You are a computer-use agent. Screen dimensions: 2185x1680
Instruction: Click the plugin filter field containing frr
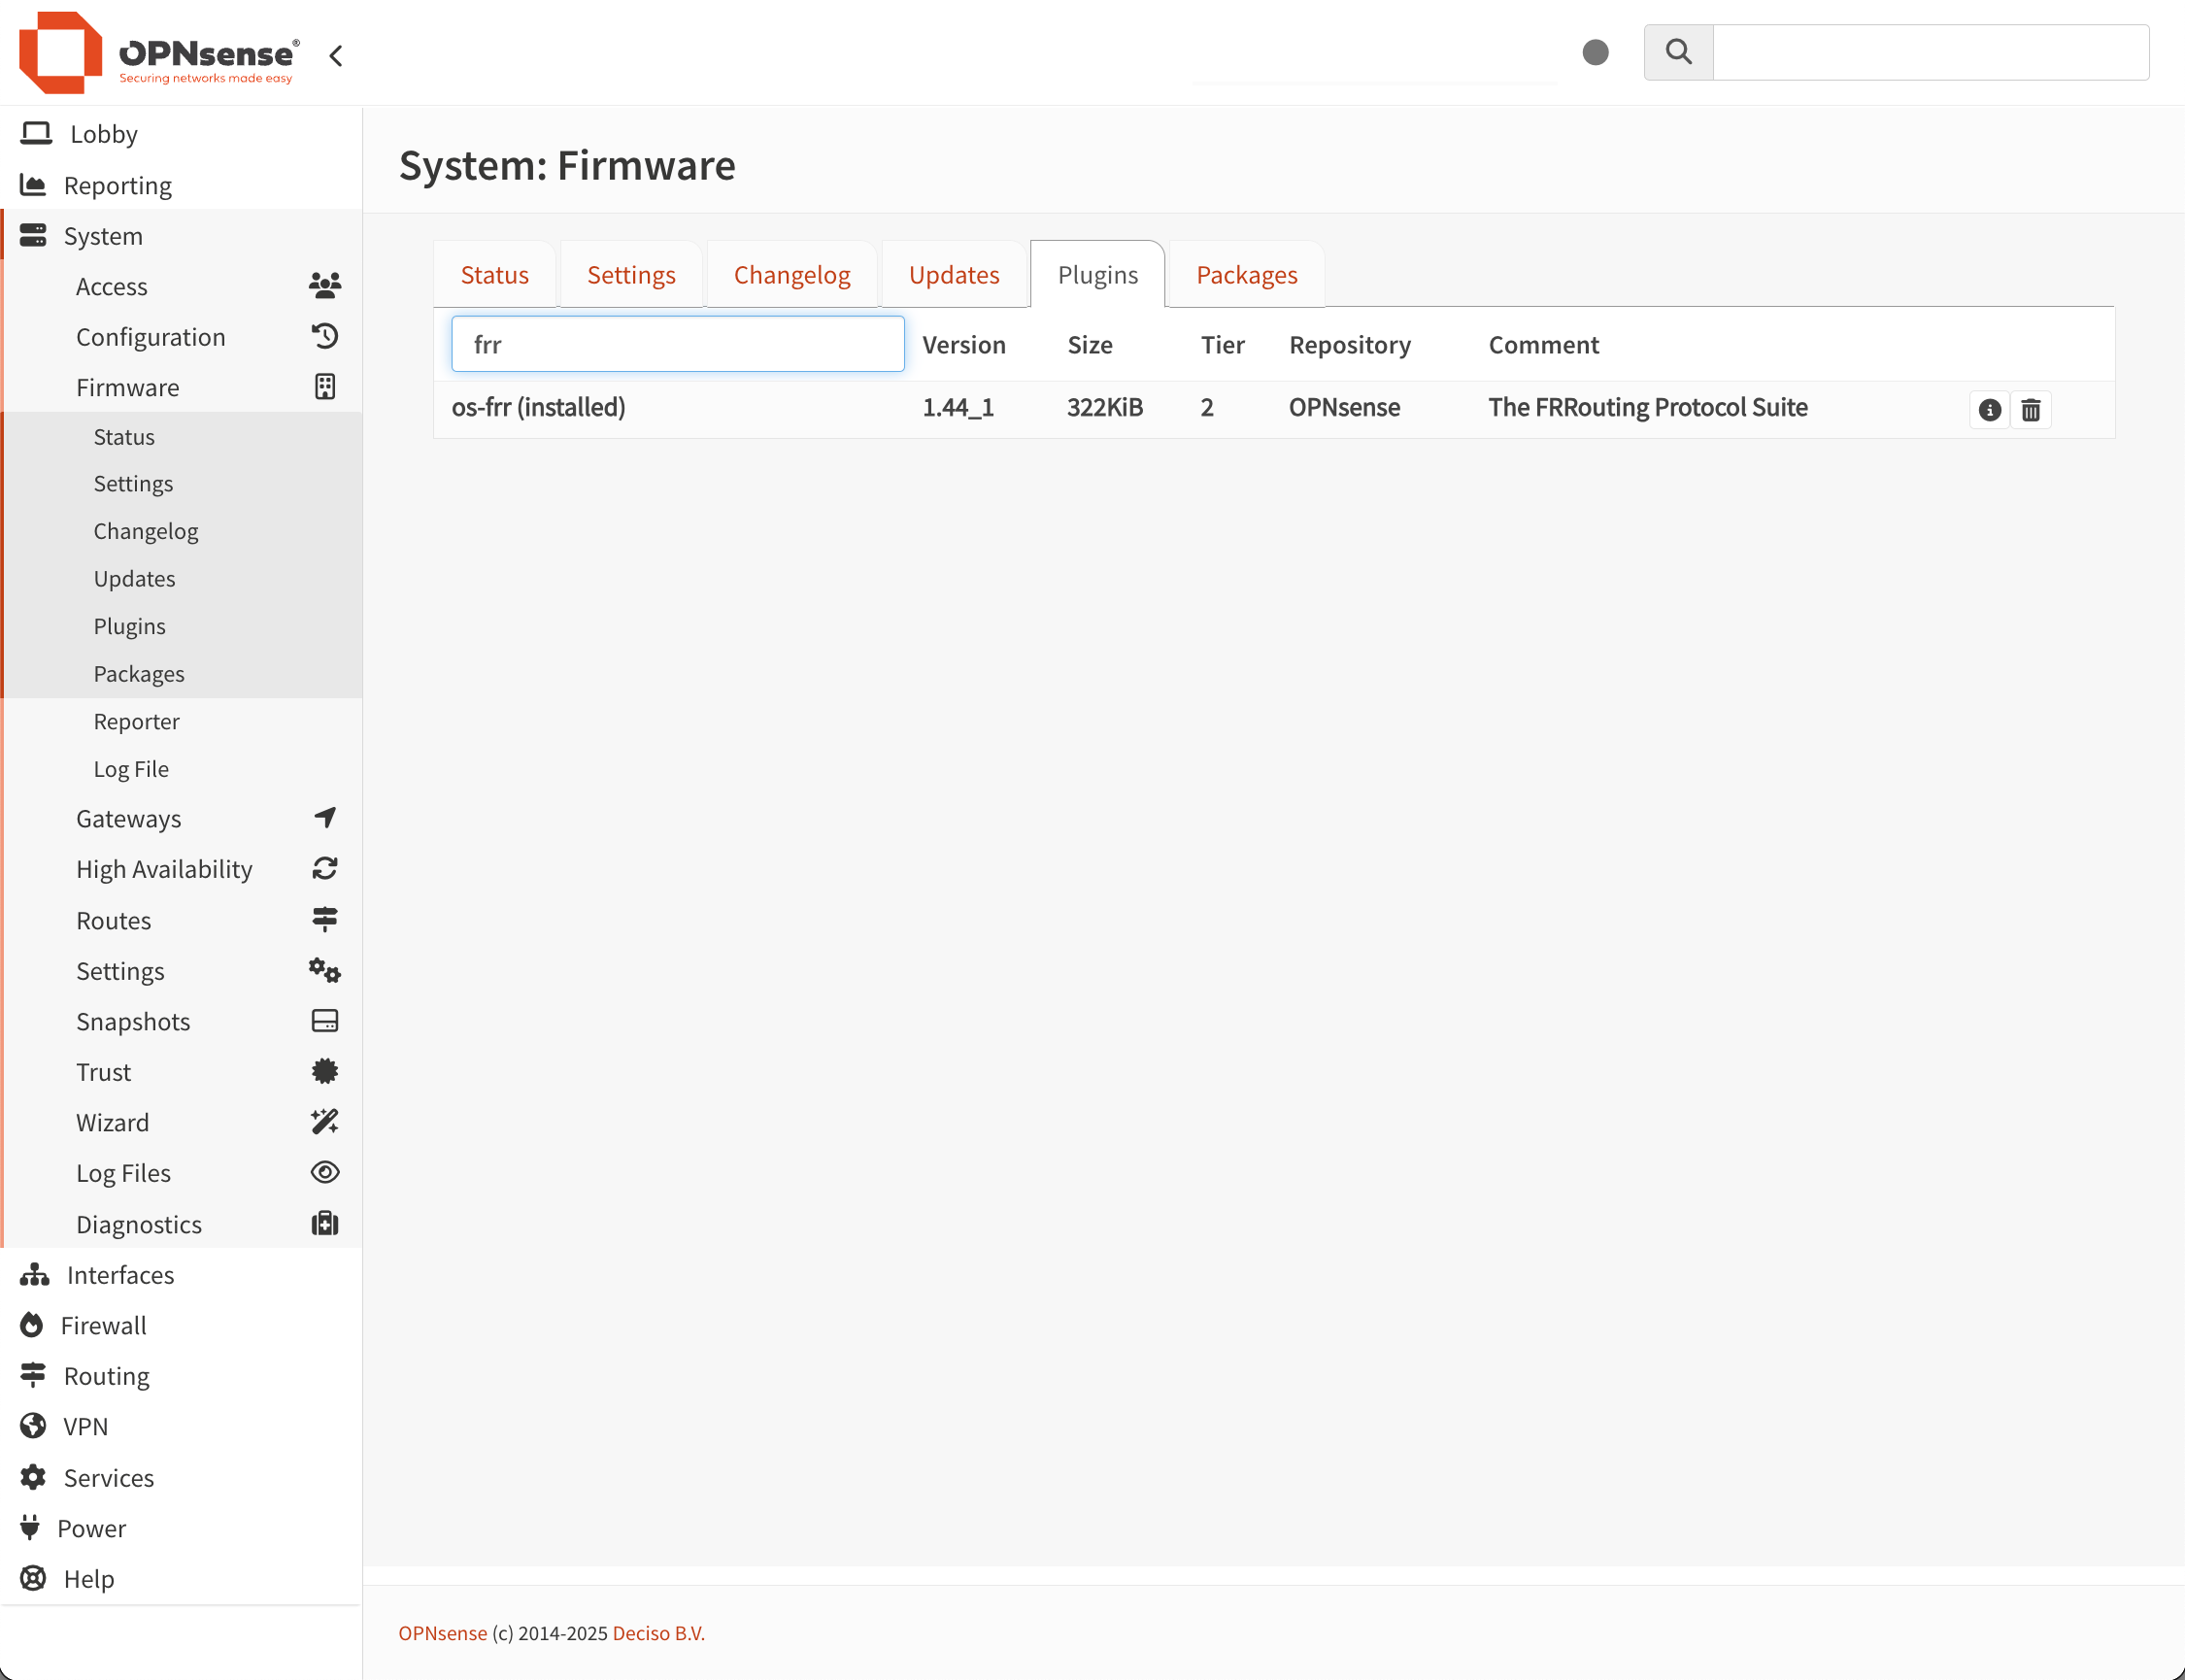[677, 345]
